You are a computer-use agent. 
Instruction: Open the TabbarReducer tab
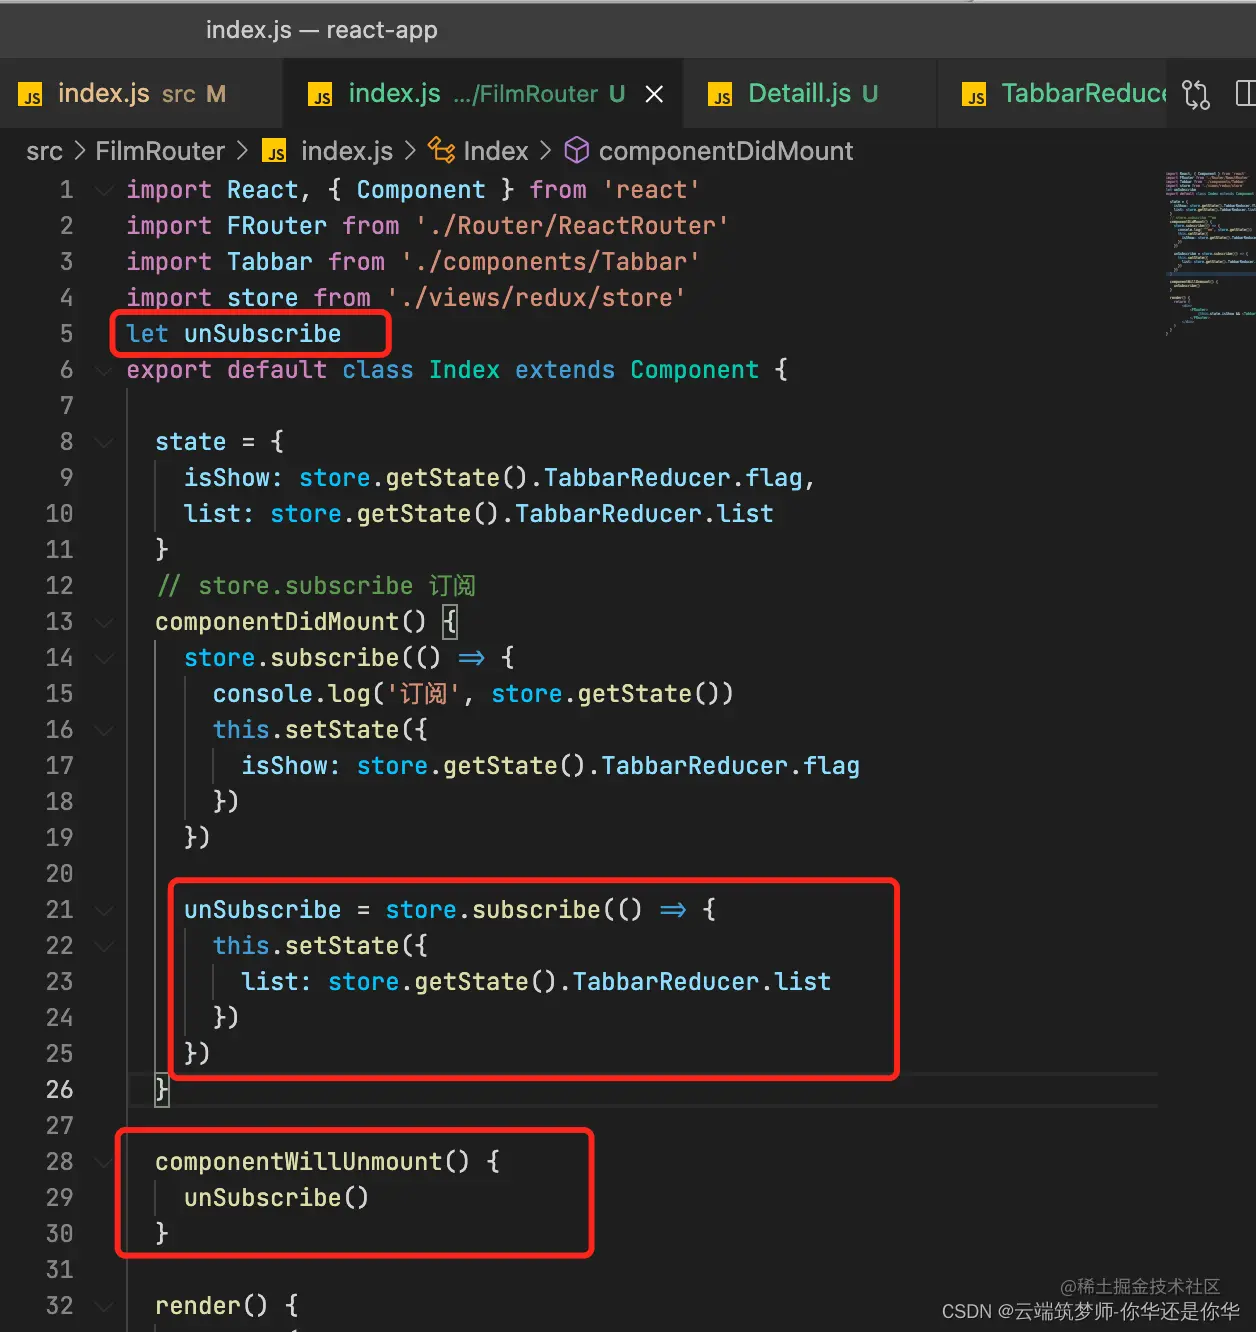(1053, 94)
